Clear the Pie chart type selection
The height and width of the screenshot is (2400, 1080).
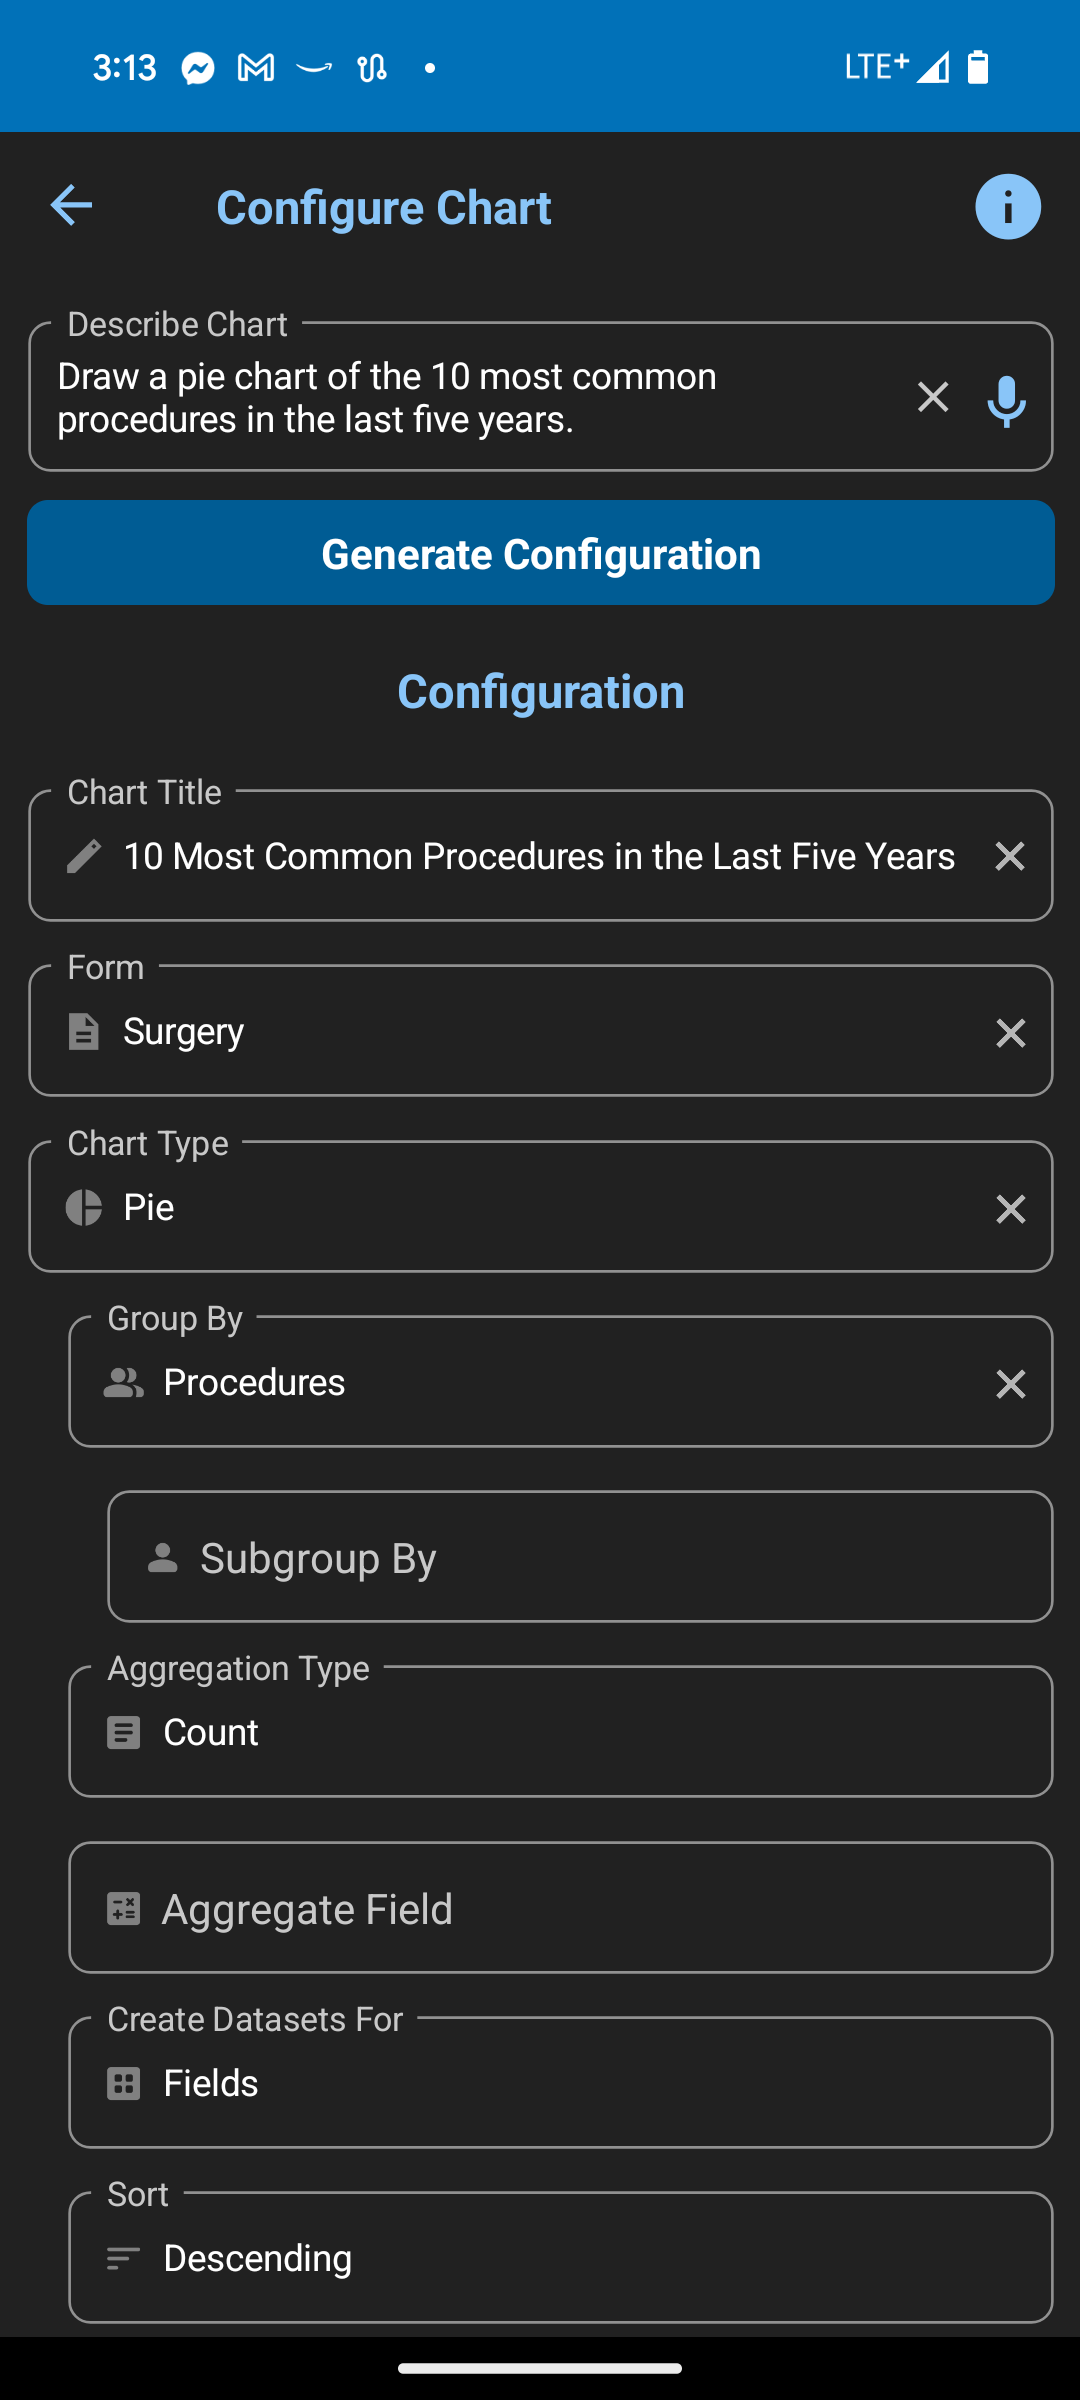click(x=1010, y=1208)
